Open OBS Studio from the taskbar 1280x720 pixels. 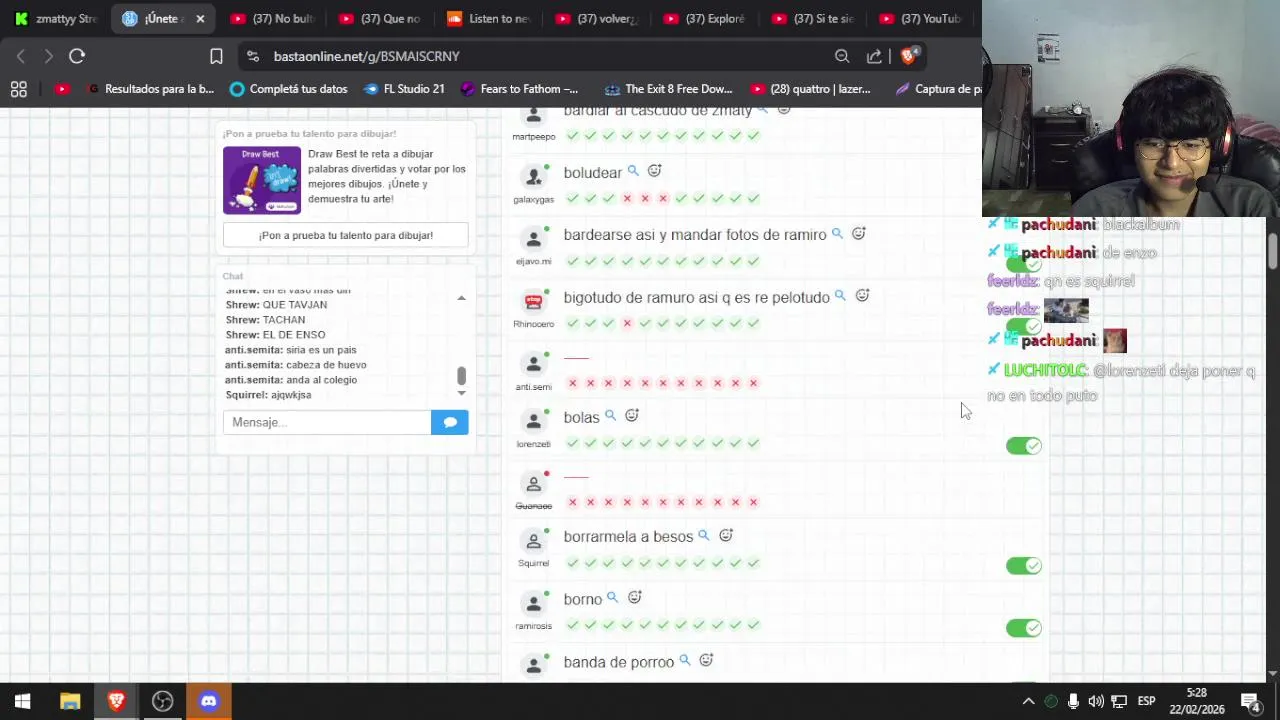point(162,701)
